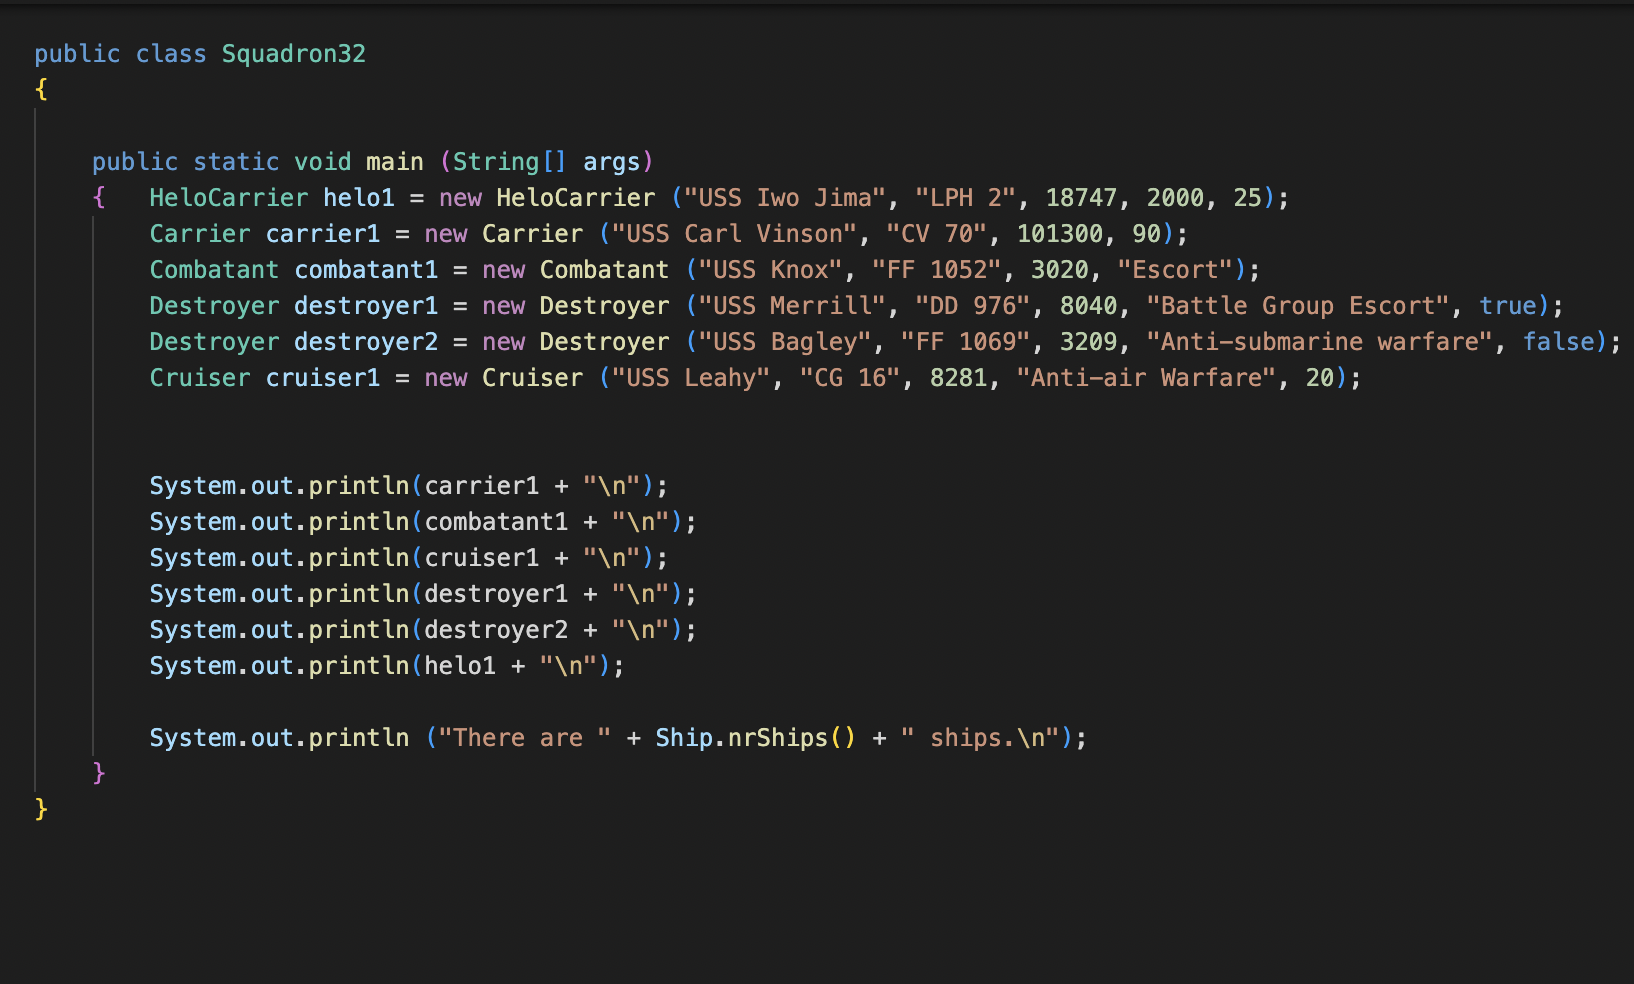
Task: Select the "FF 1069" string literal
Action: click(966, 342)
